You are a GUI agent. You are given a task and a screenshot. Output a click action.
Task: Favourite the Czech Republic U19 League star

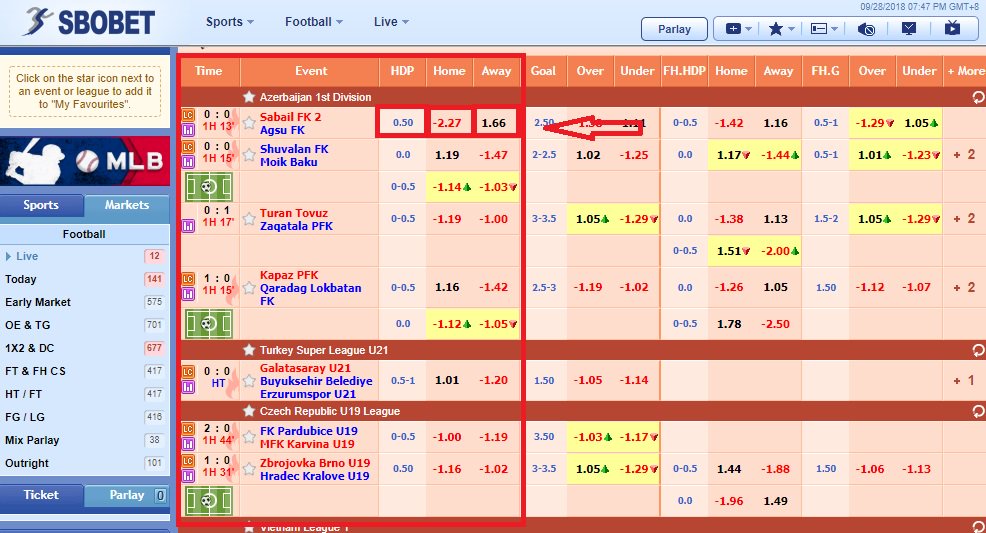click(x=249, y=411)
